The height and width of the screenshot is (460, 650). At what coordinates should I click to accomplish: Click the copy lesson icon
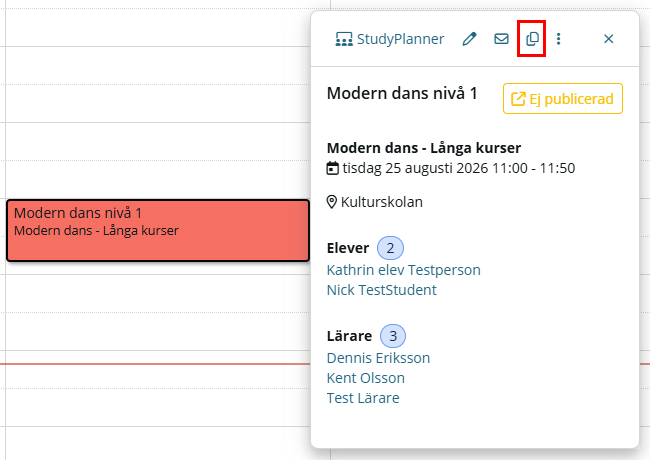coord(532,39)
